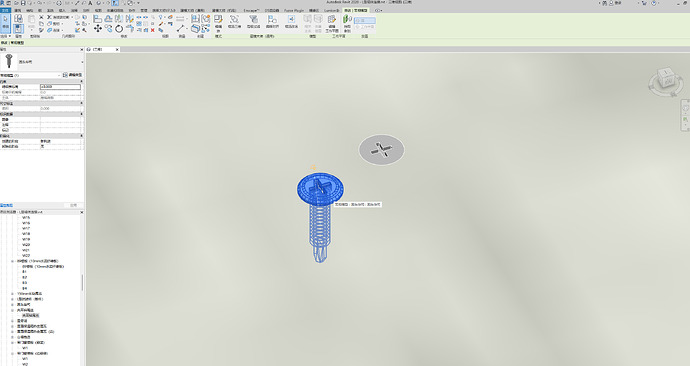This screenshot has width=690, height=366.
Task: Switch to the Lumion ribbon tab
Action: pyautogui.click(x=331, y=10)
